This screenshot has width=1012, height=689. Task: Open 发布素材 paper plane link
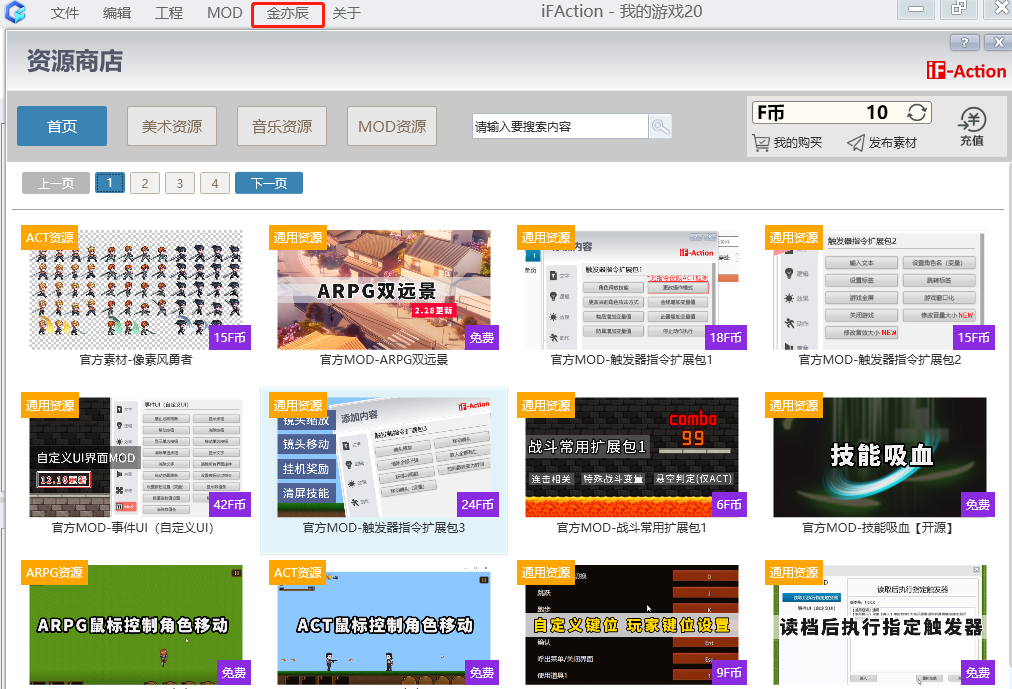coord(882,143)
